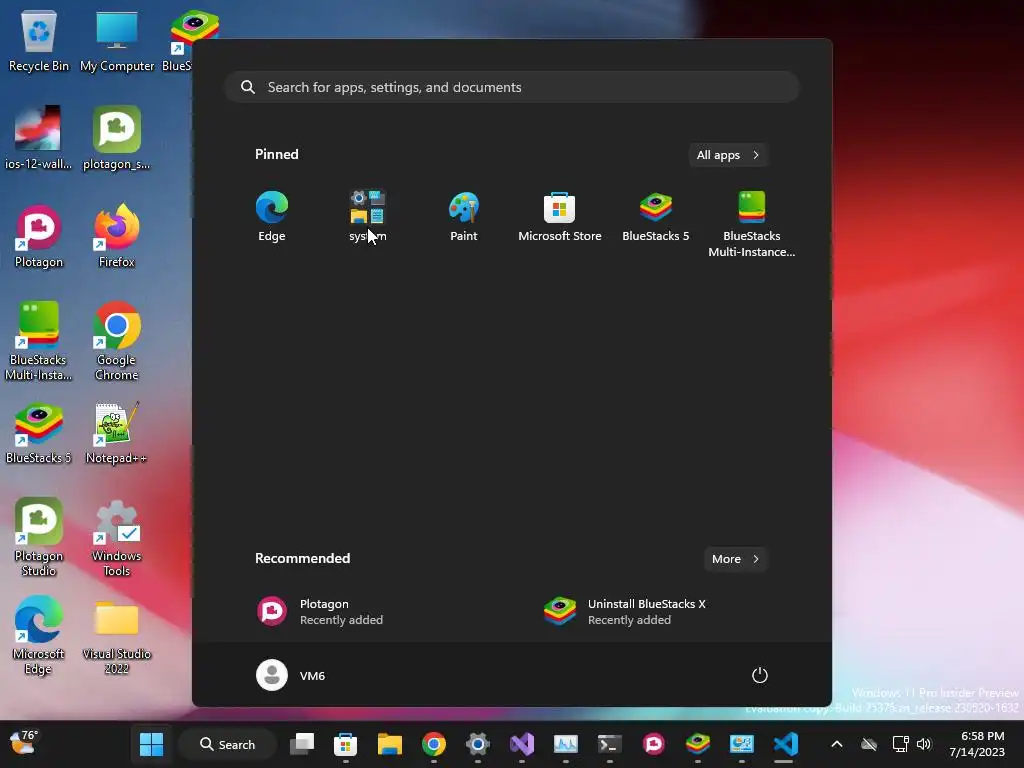Select My Computer desktop icon
1024x768 pixels.
click(x=117, y=40)
